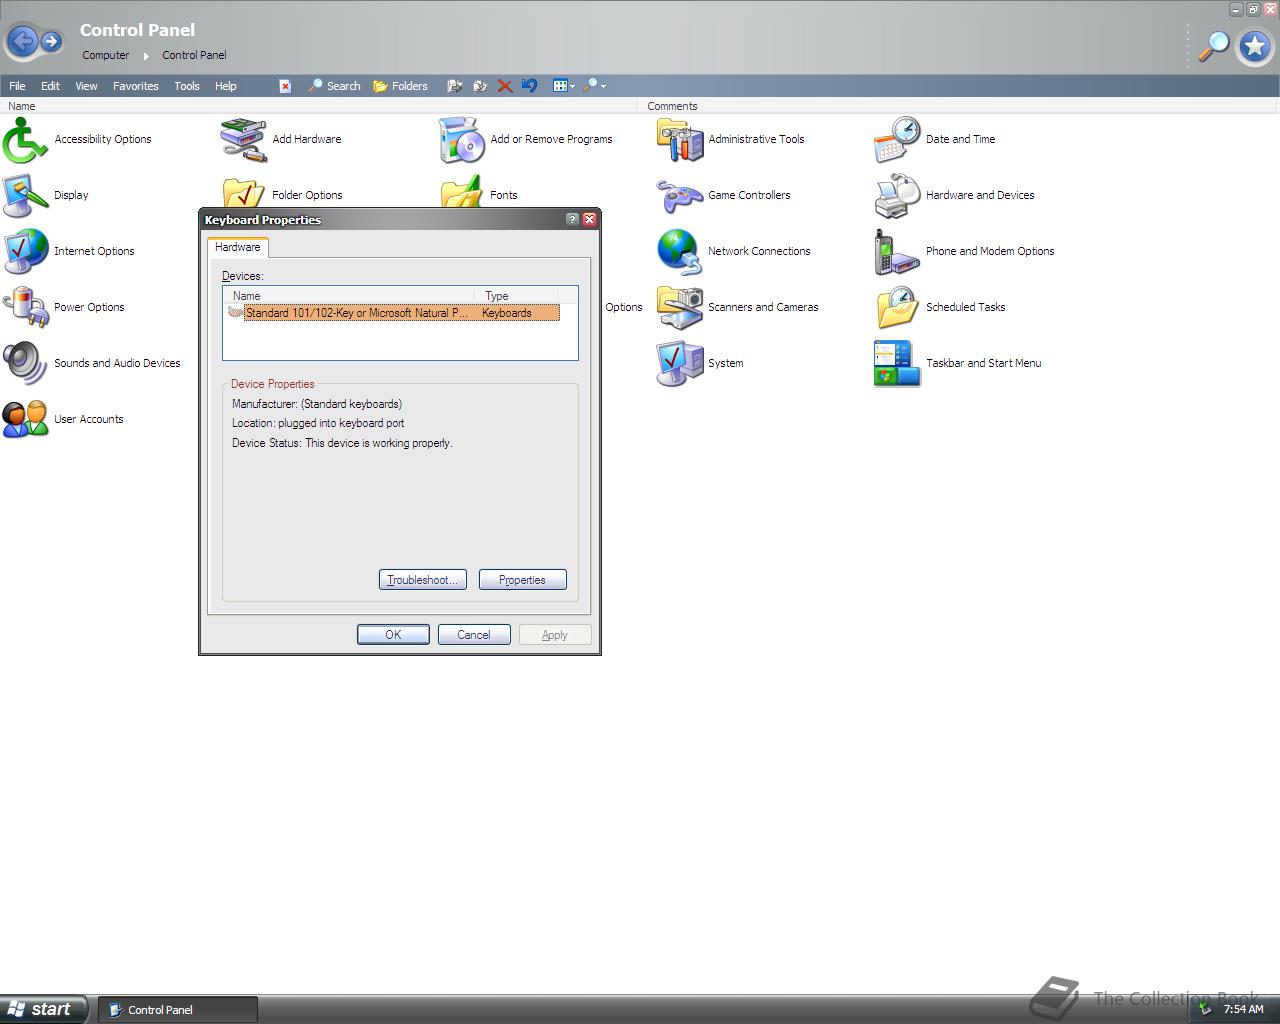Click the Control Panel taskbar button
Screen dimensions: 1280x1024
178,1009
